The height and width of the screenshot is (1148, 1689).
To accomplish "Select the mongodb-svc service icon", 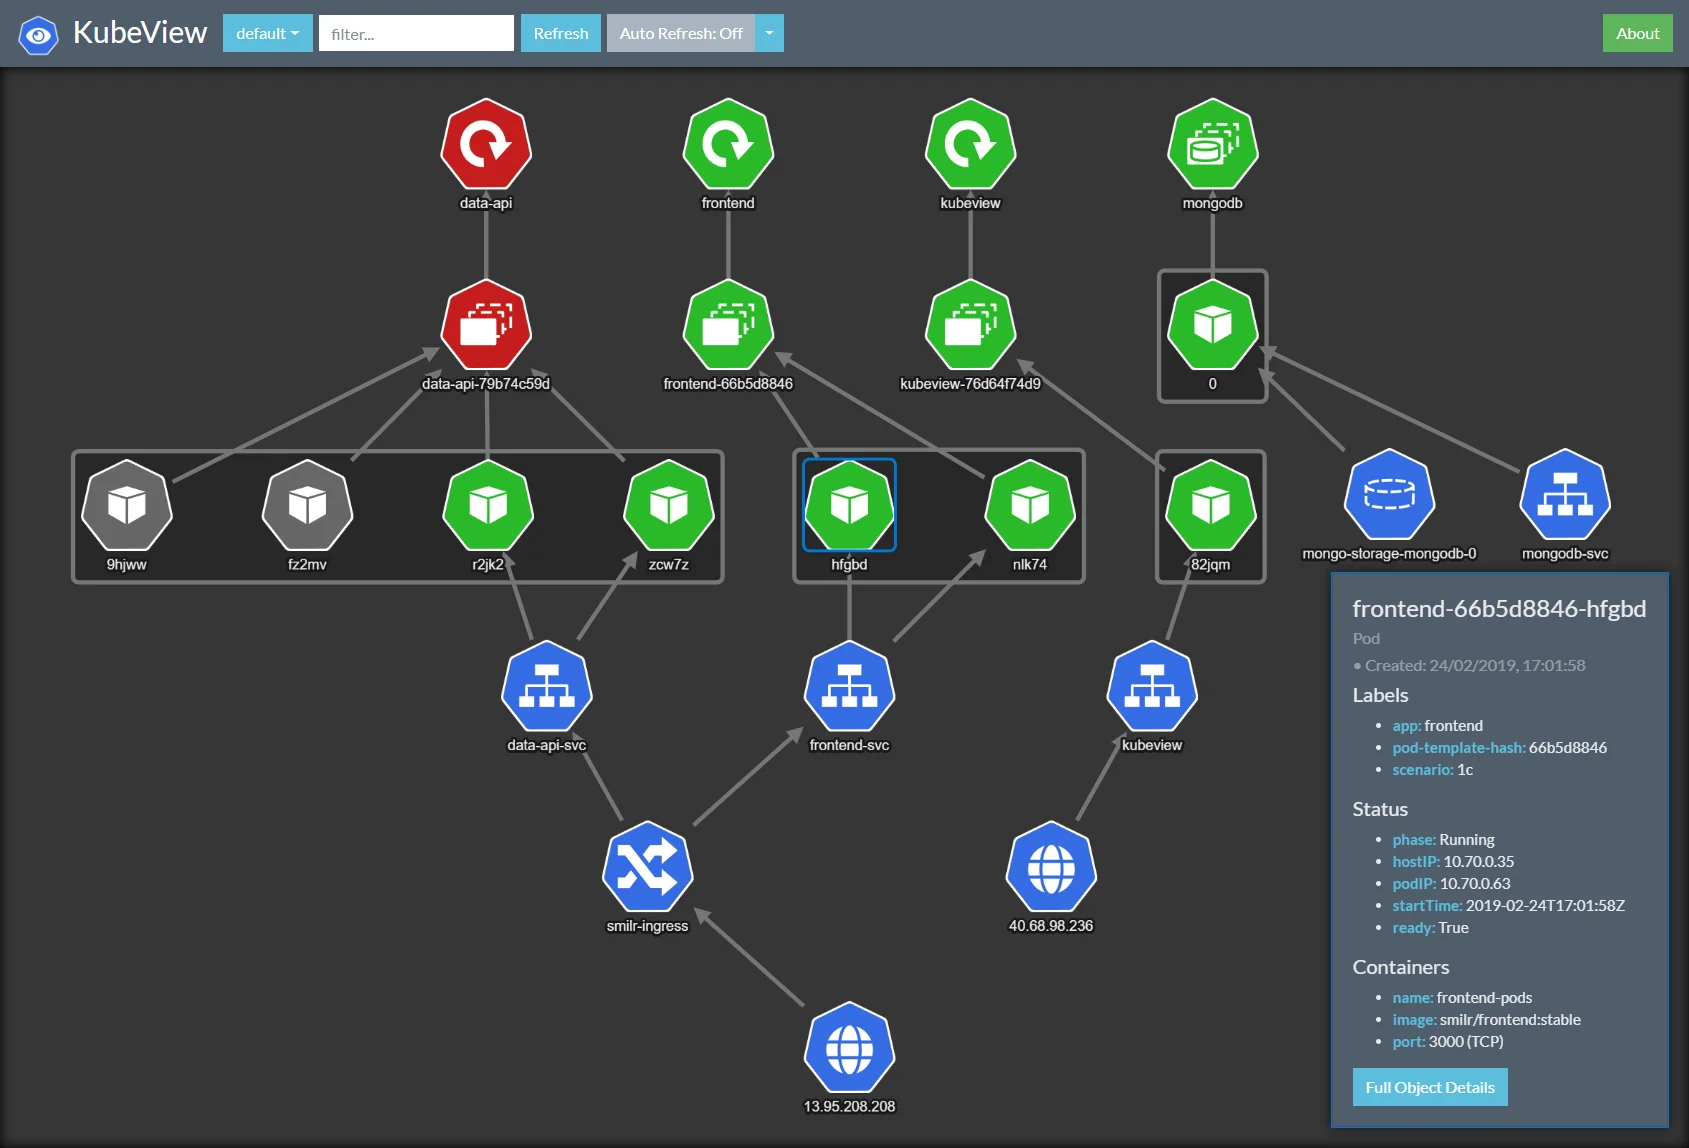I will 1565,495.
